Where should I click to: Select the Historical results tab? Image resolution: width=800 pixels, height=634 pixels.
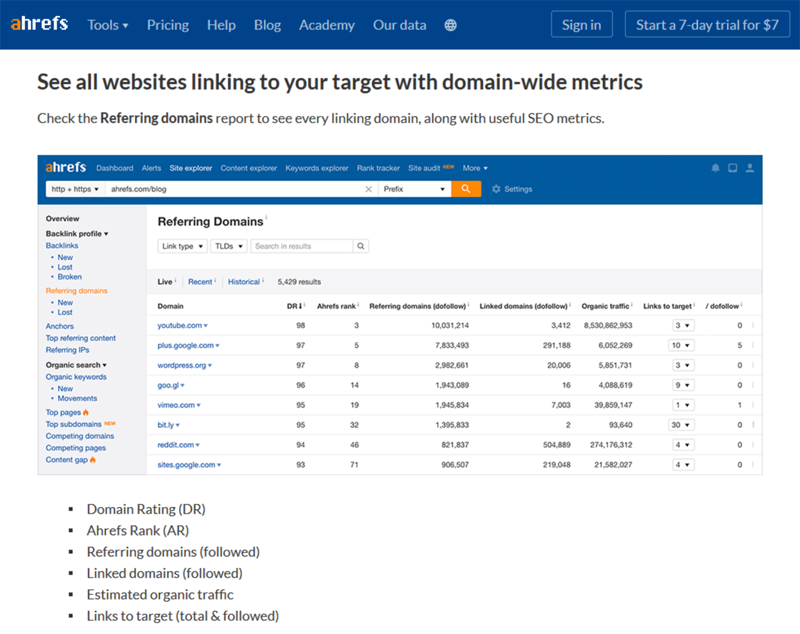pos(244,282)
